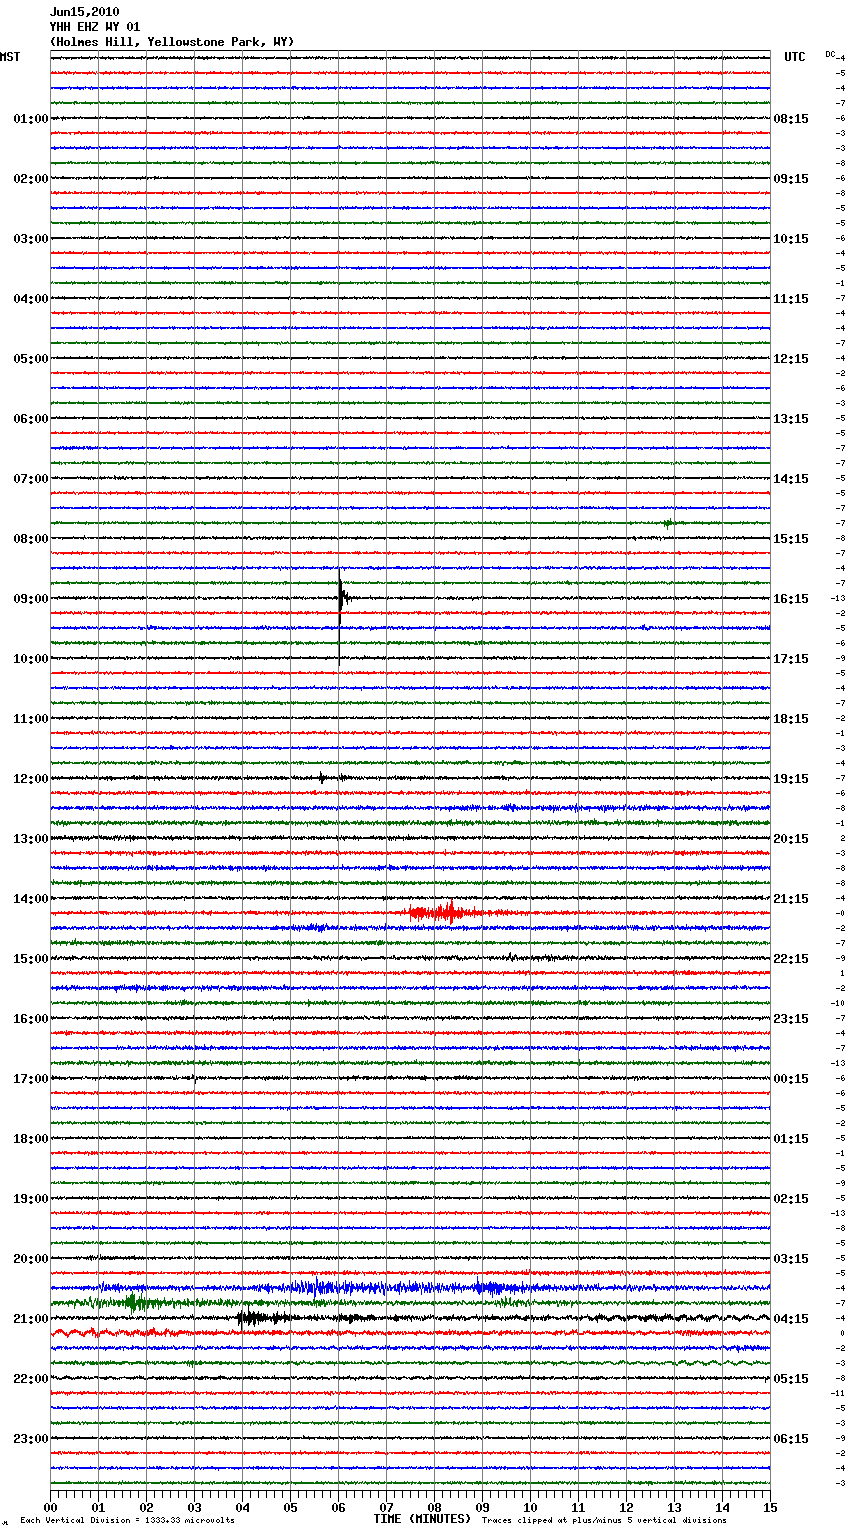The height and width of the screenshot is (1534, 850).
Task: Click the 05:15 UTC time label
Action: [791, 1379]
